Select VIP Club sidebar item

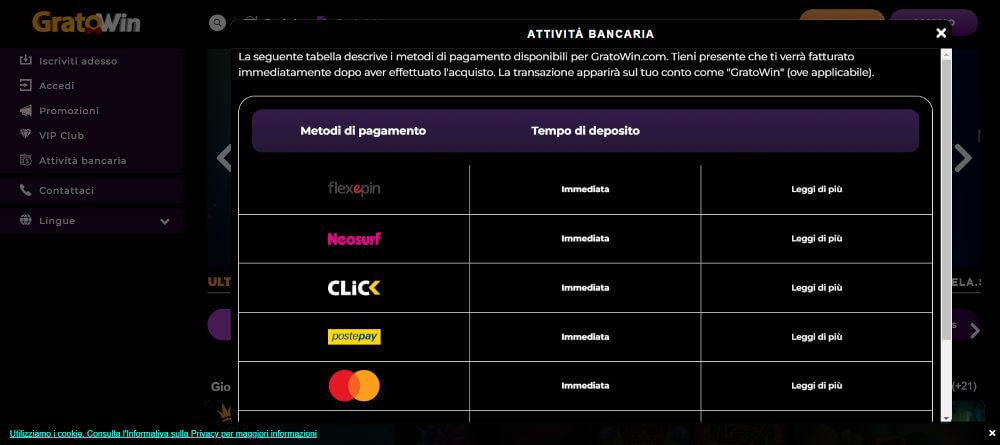coord(61,136)
